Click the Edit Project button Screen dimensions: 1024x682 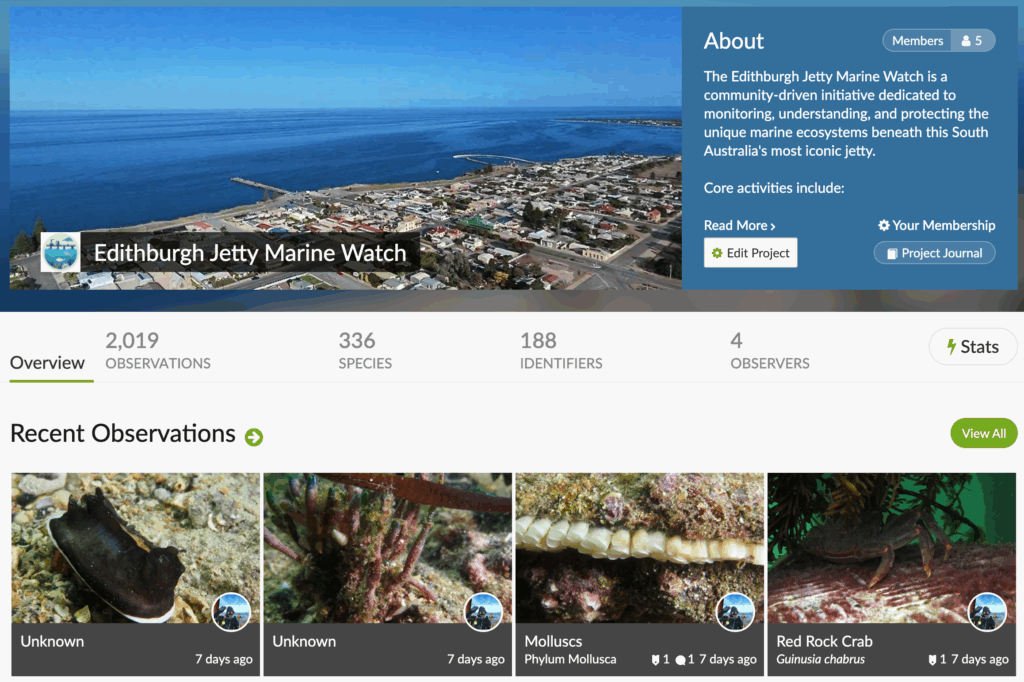coord(750,253)
